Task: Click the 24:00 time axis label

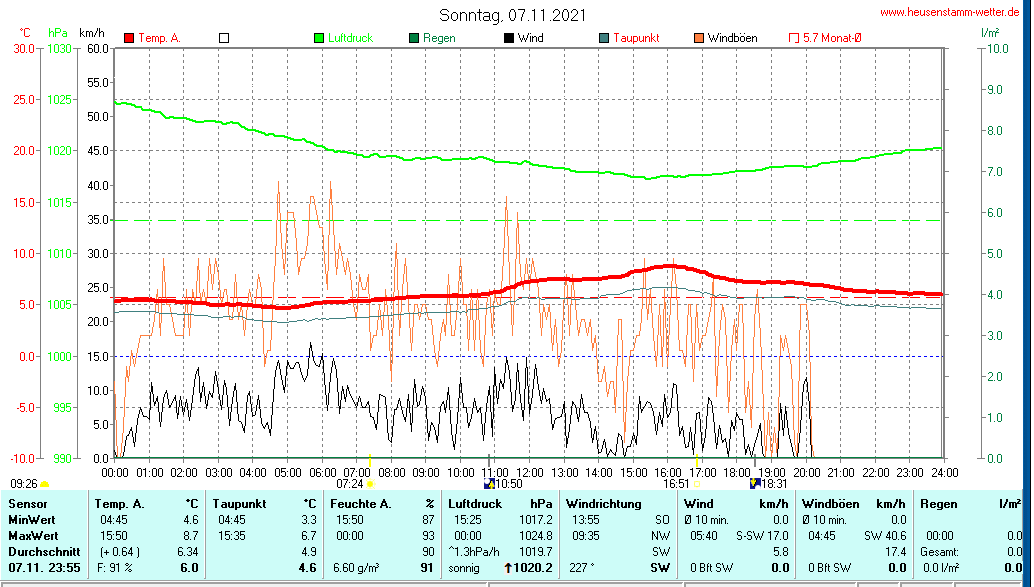Action: 944,473
